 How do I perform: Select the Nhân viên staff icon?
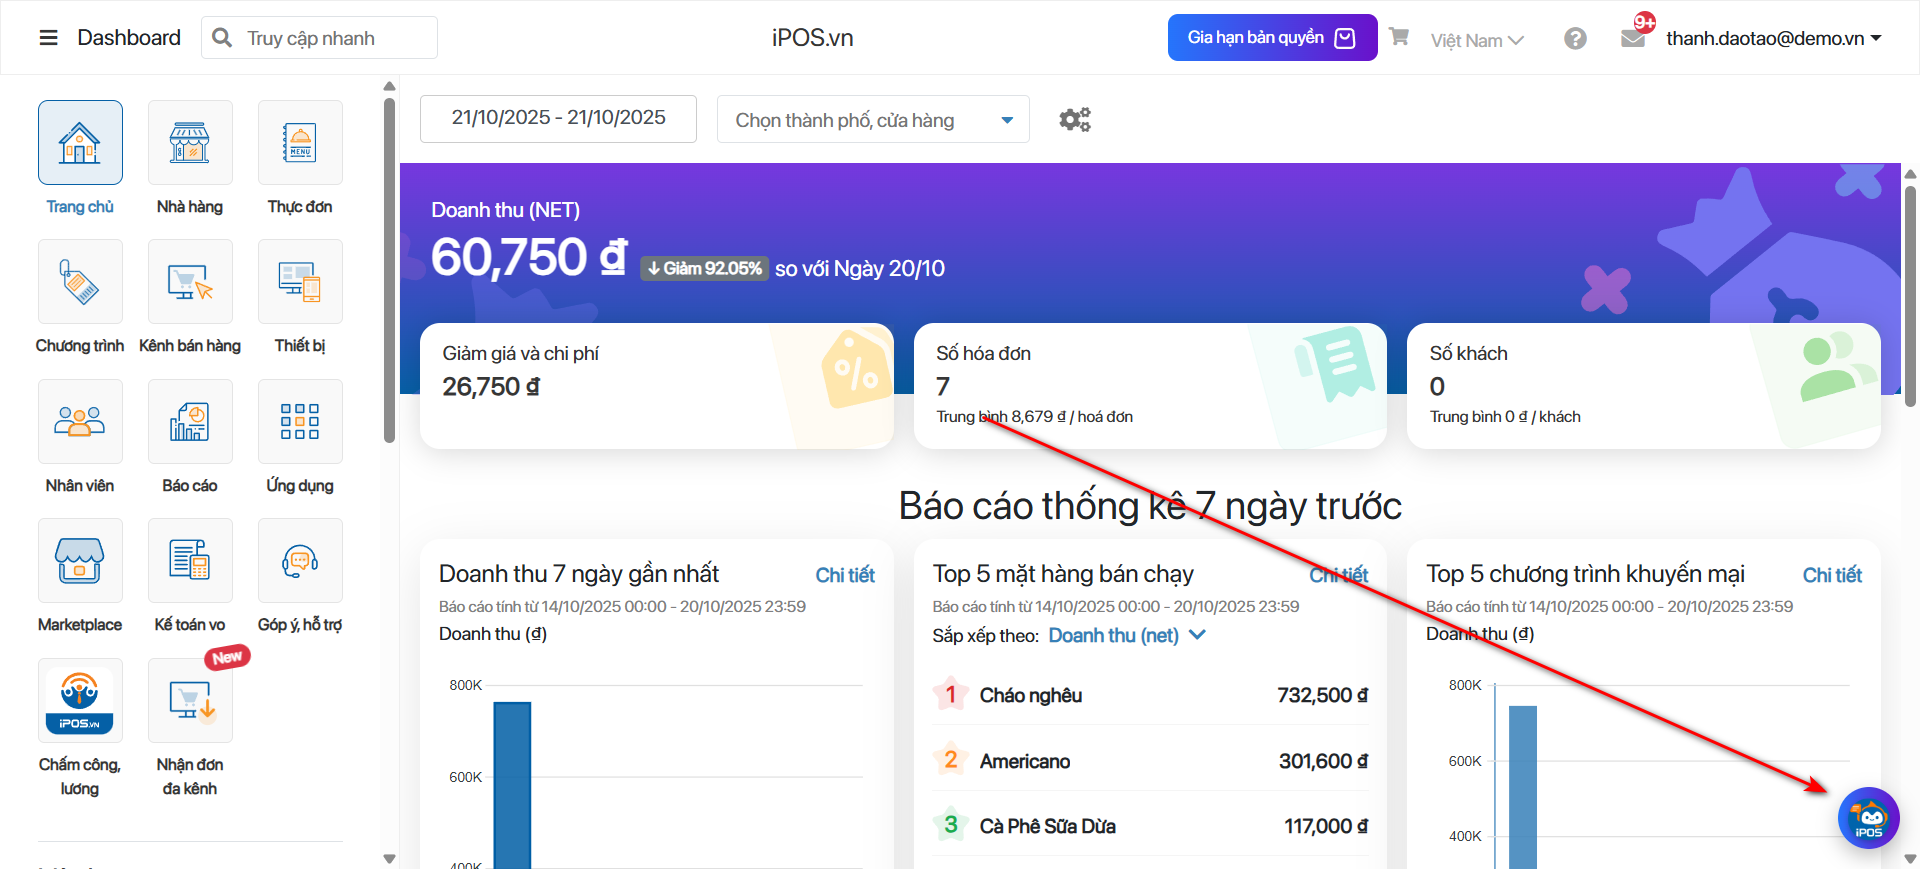coord(80,422)
